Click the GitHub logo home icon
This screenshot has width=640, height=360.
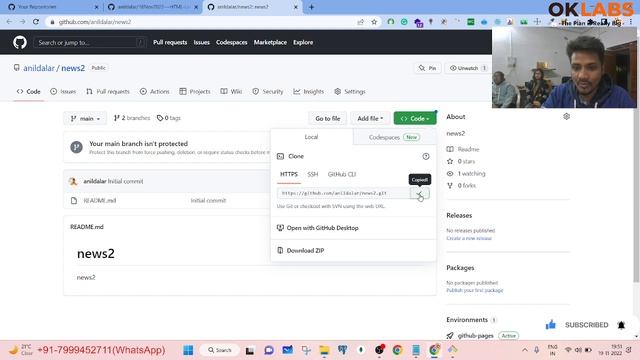20,42
